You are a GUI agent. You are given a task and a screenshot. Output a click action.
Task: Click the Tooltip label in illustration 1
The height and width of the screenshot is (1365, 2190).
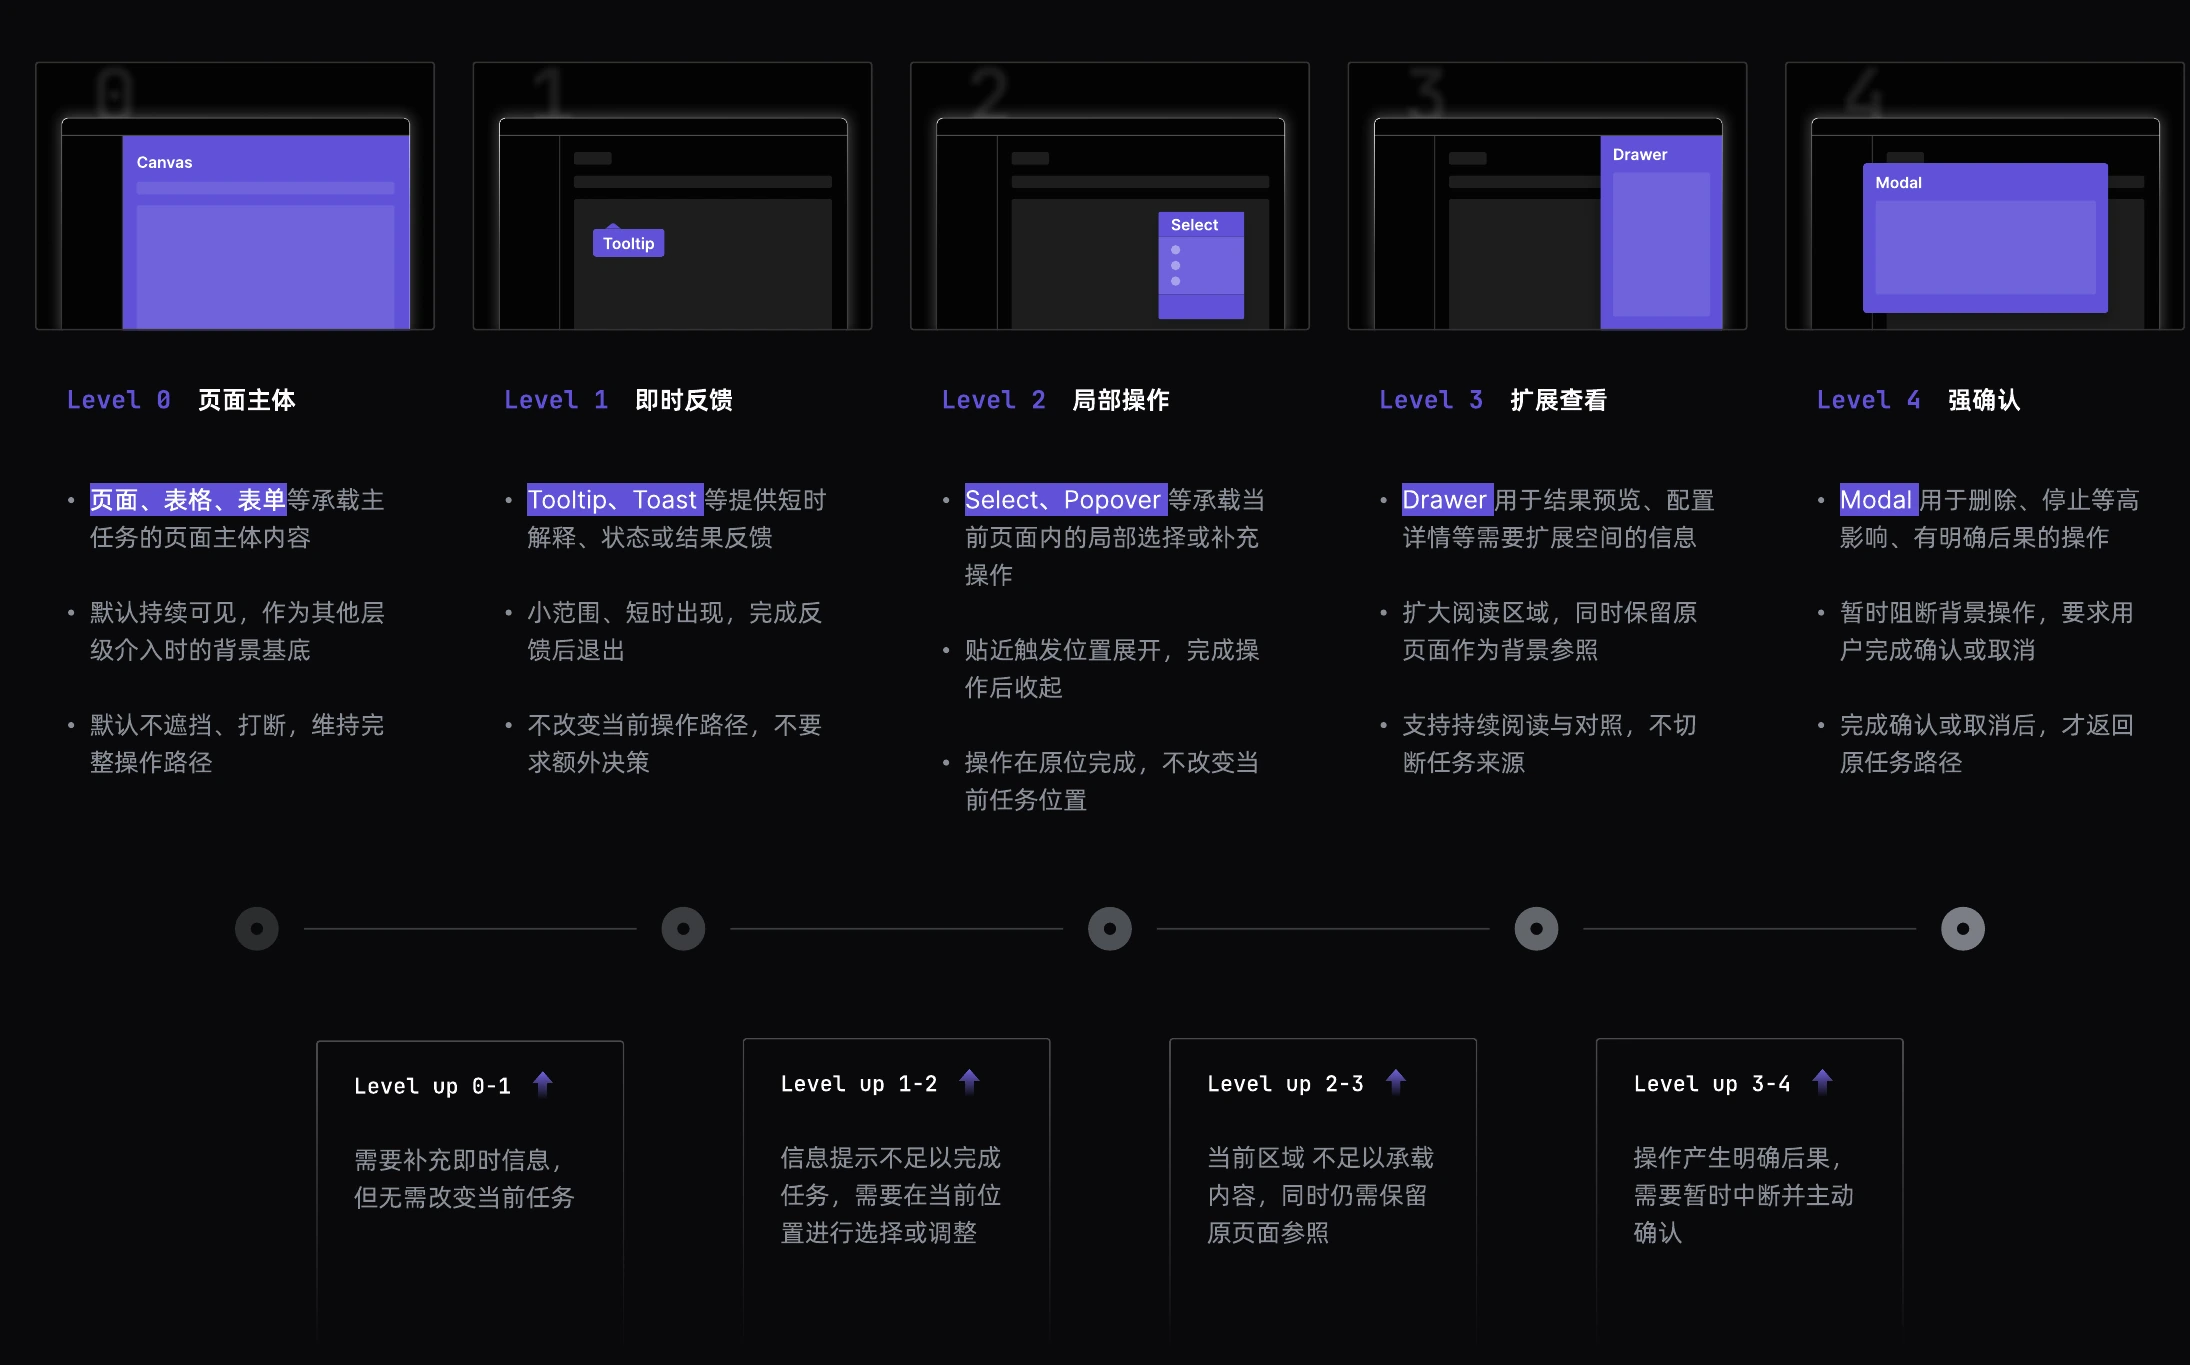click(x=628, y=243)
